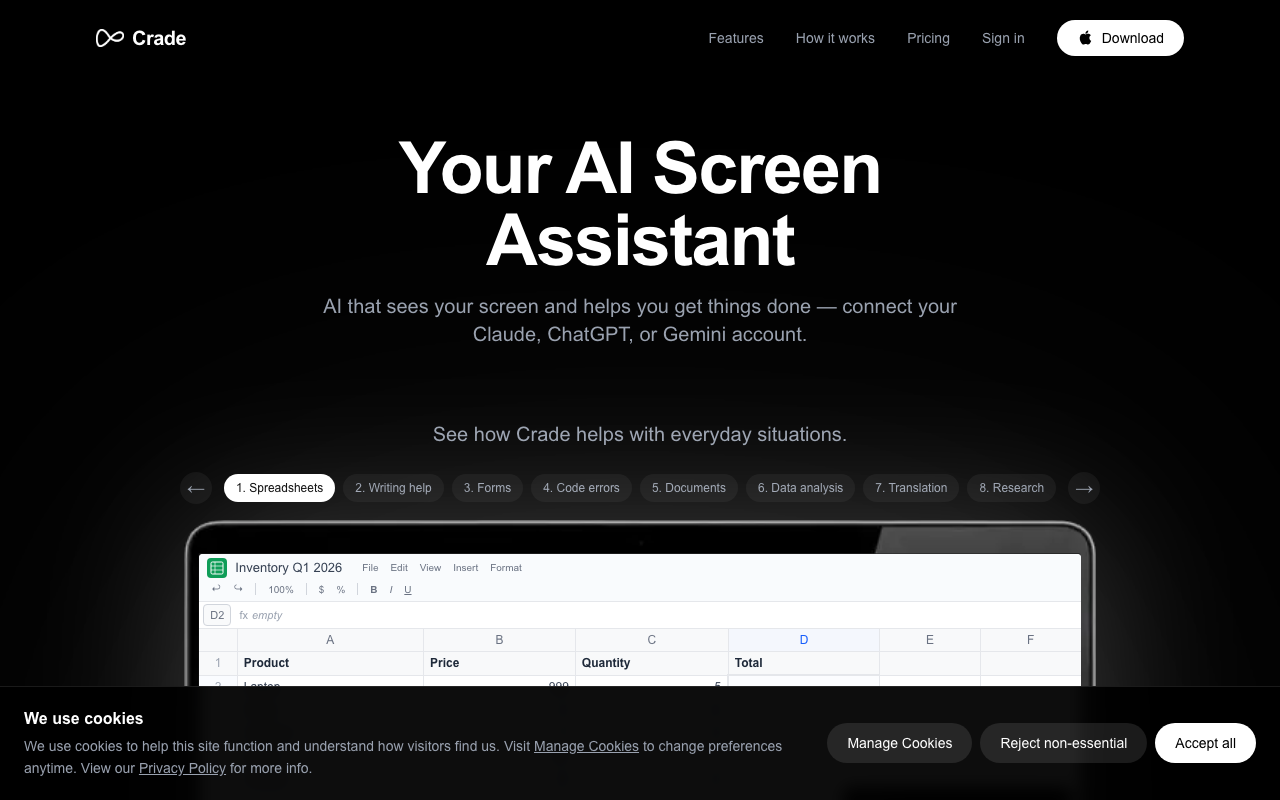Select column B header
The width and height of the screenshot is (1280, 800).
pyautogui.click(x=499, y=640)
